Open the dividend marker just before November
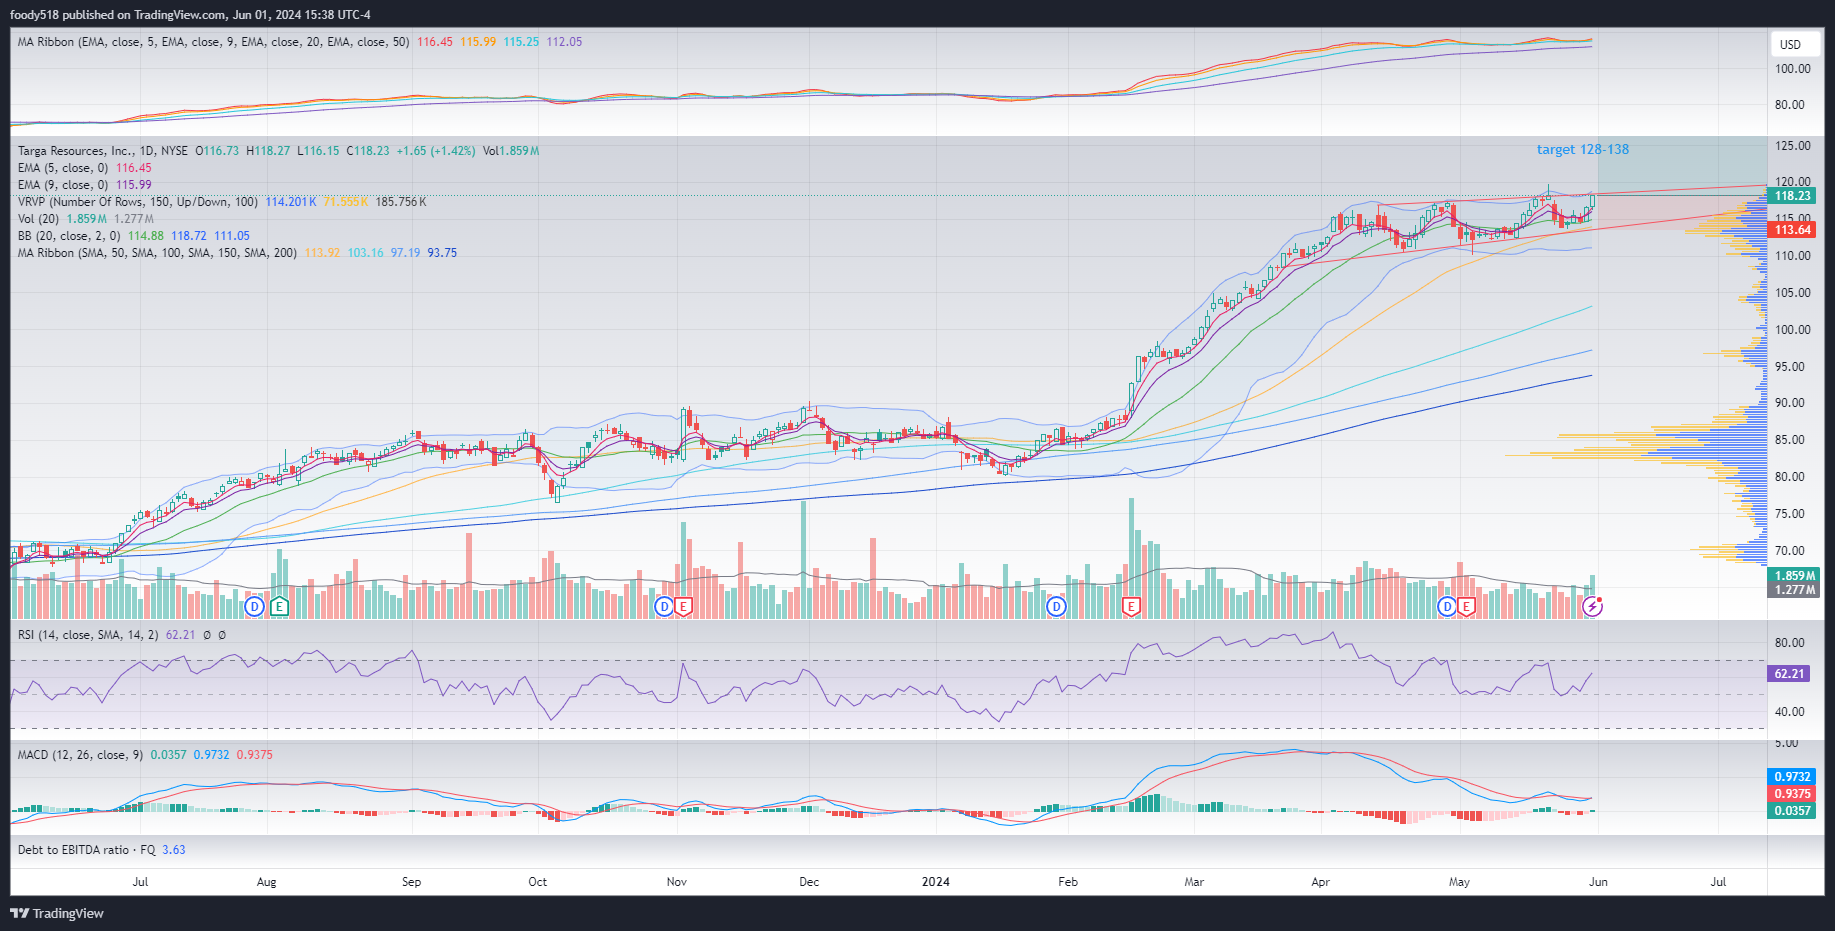 tap(663, 606)
